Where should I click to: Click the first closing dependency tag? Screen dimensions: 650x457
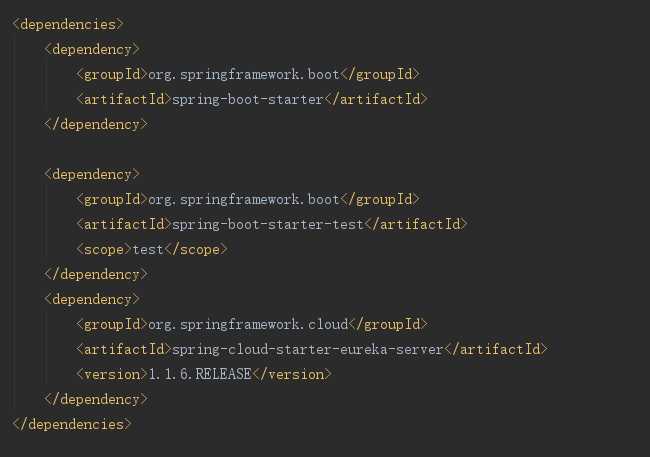pyautogui.click(x=96, y=124)
